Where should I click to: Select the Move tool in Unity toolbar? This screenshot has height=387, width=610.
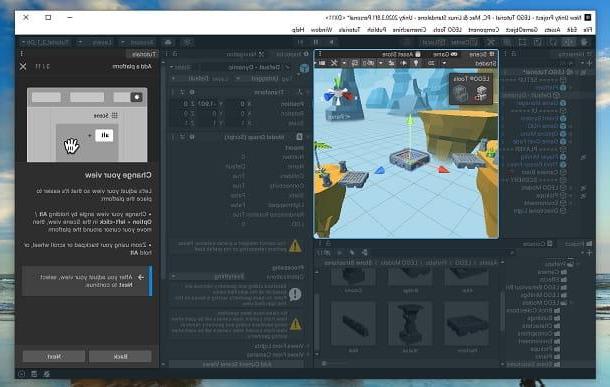coord(568,42)
